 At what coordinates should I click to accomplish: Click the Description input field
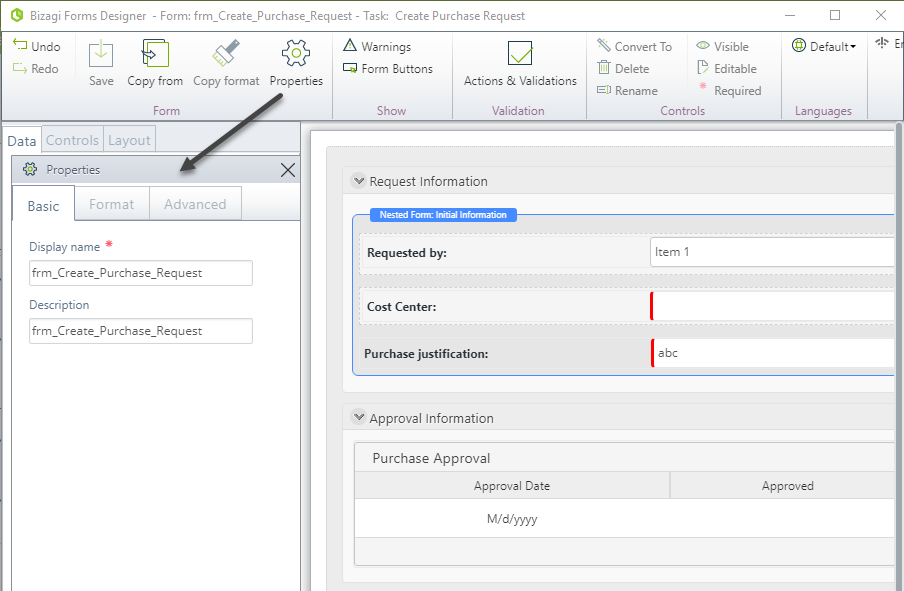click(141, 331)
